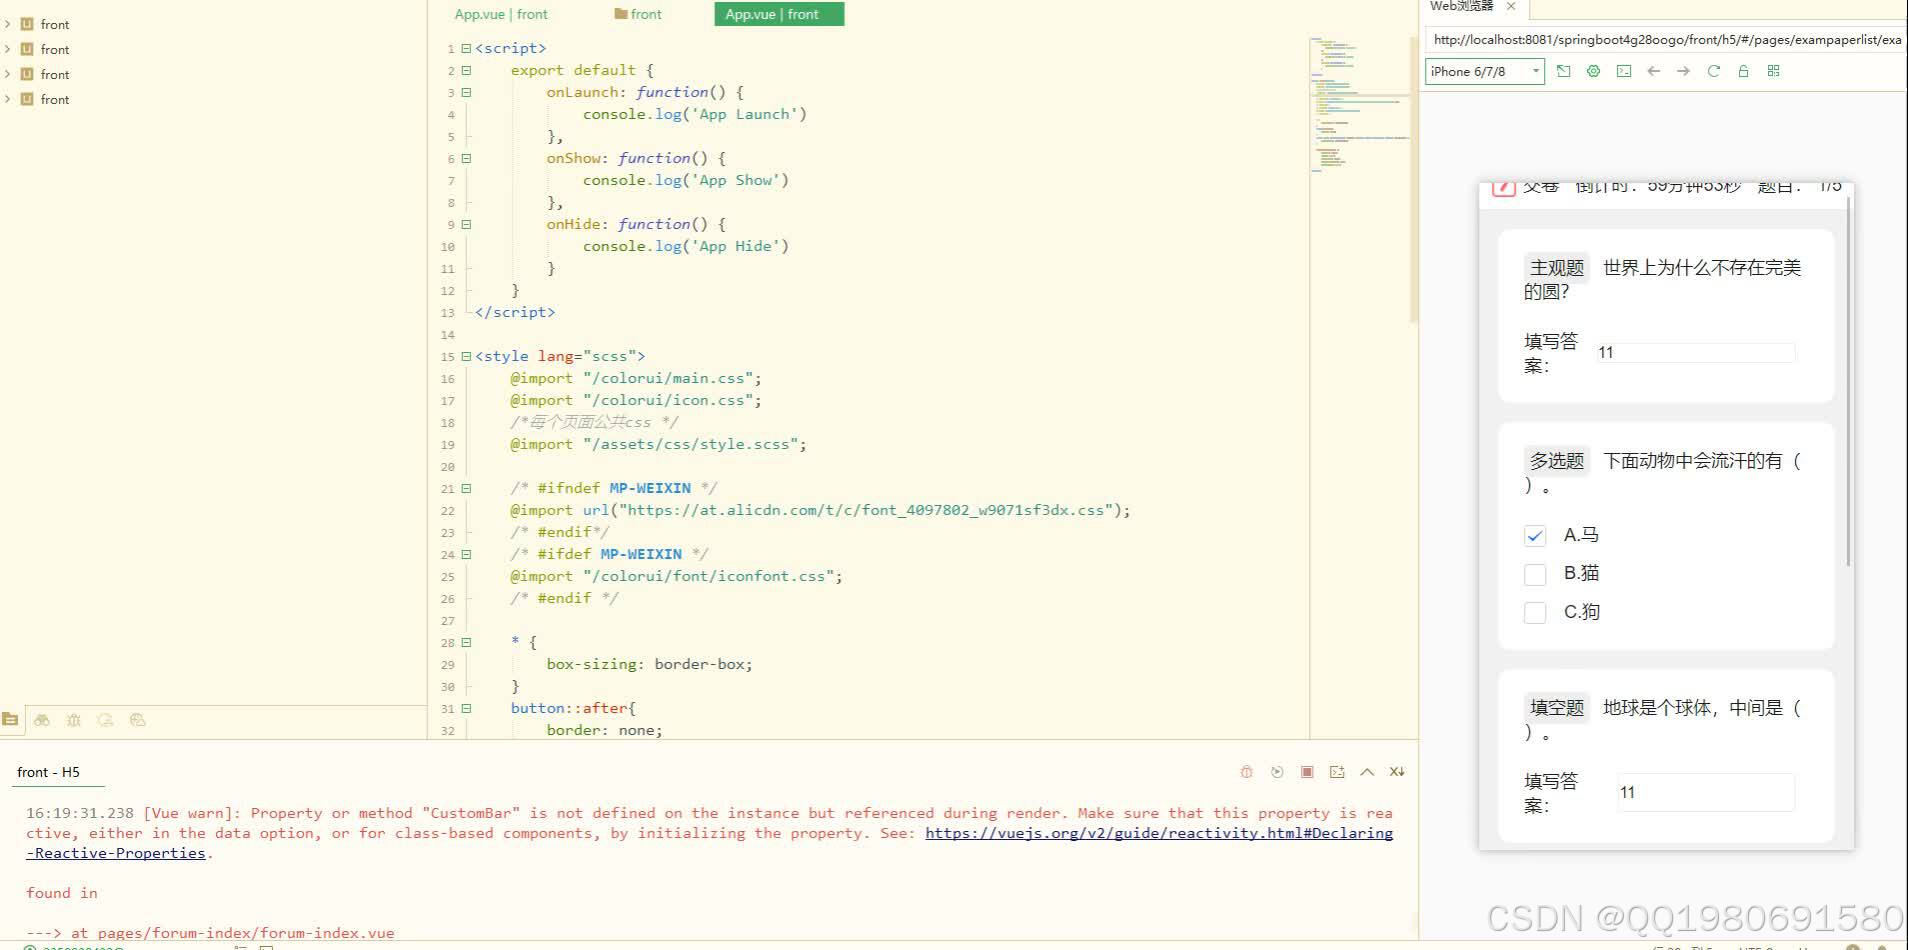This screenshot has width=1908, height=950.
Task: Toggle the lock icon in browser toolbar
Action: click(1743, 71)
